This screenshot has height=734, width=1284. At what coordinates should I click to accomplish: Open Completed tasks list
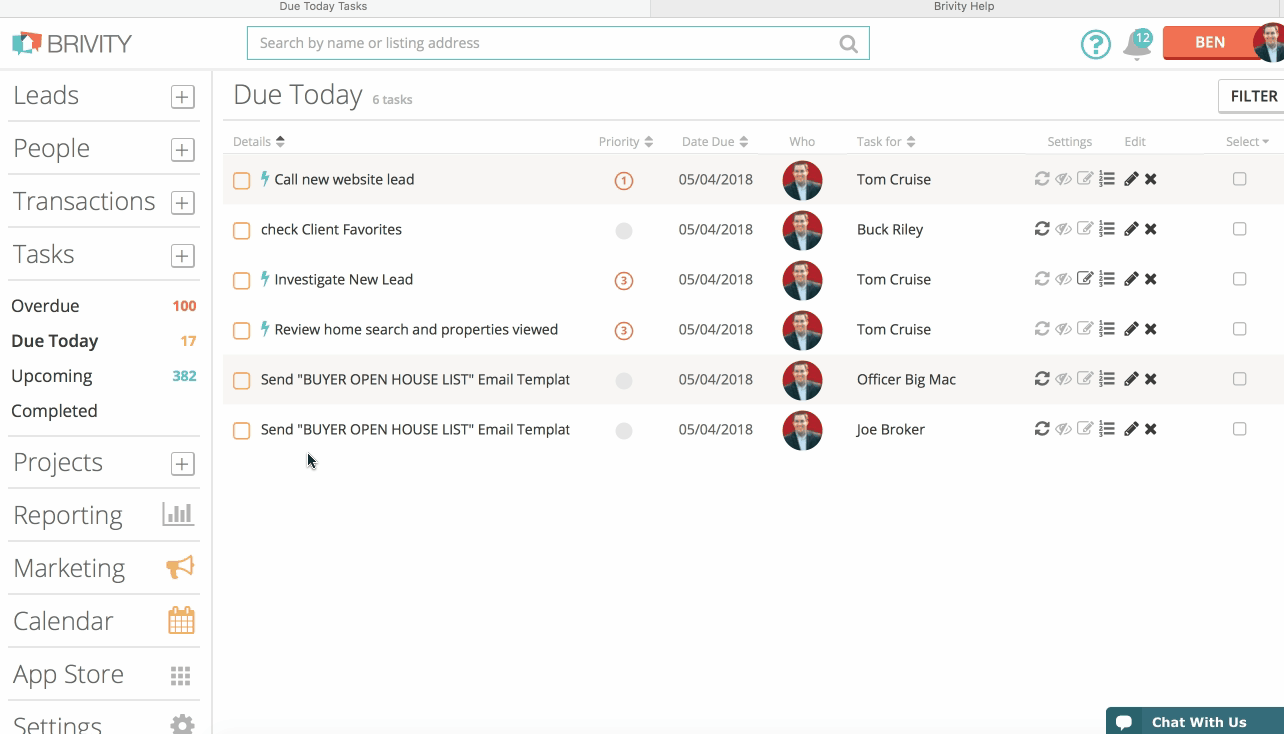pos(54,411)
